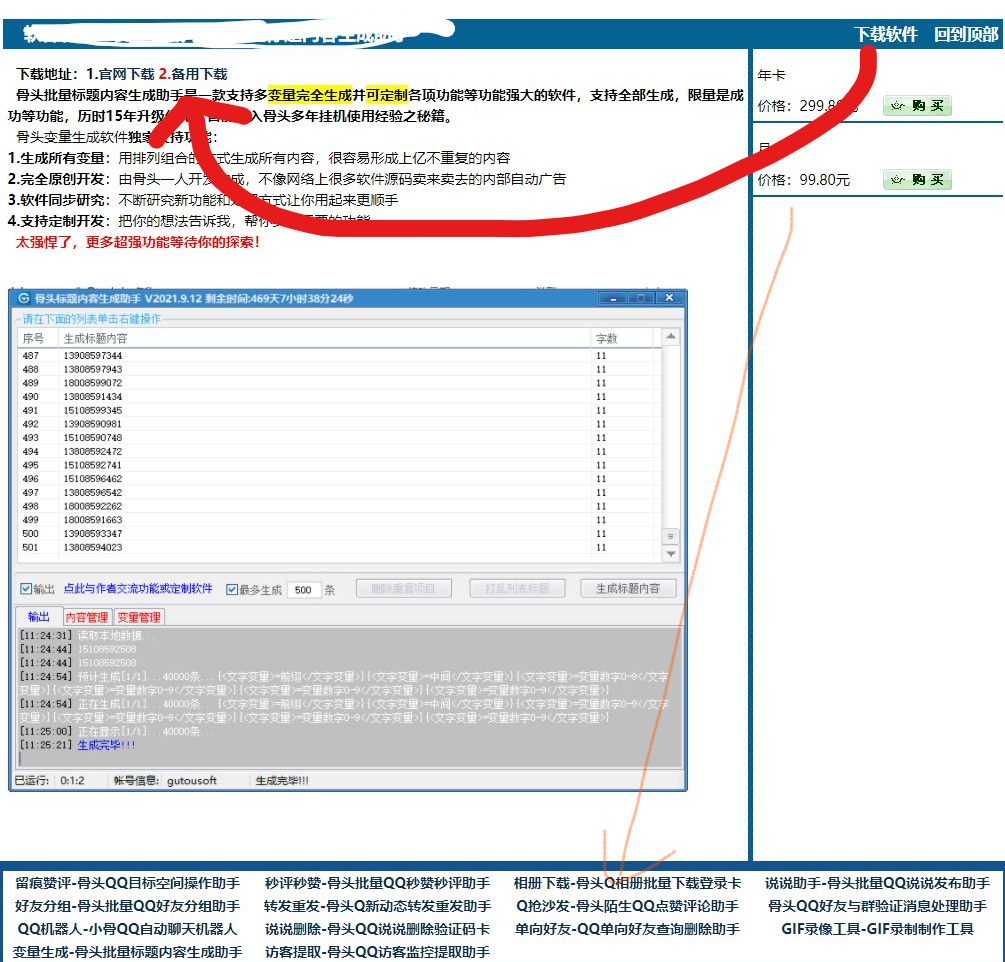Viewport: 1005px width, 962px height.
Task: Open the 官网下载 download link
Action: coord(126,74)
